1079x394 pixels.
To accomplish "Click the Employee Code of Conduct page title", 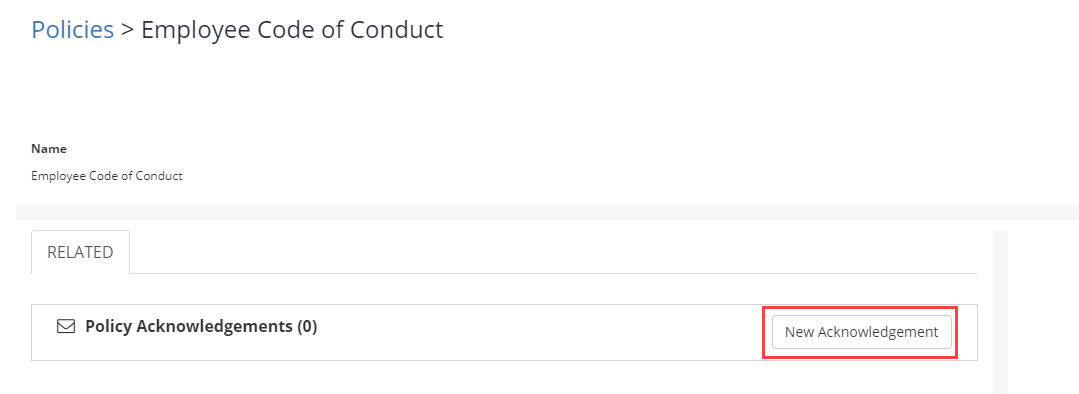I will coord(292,30).
